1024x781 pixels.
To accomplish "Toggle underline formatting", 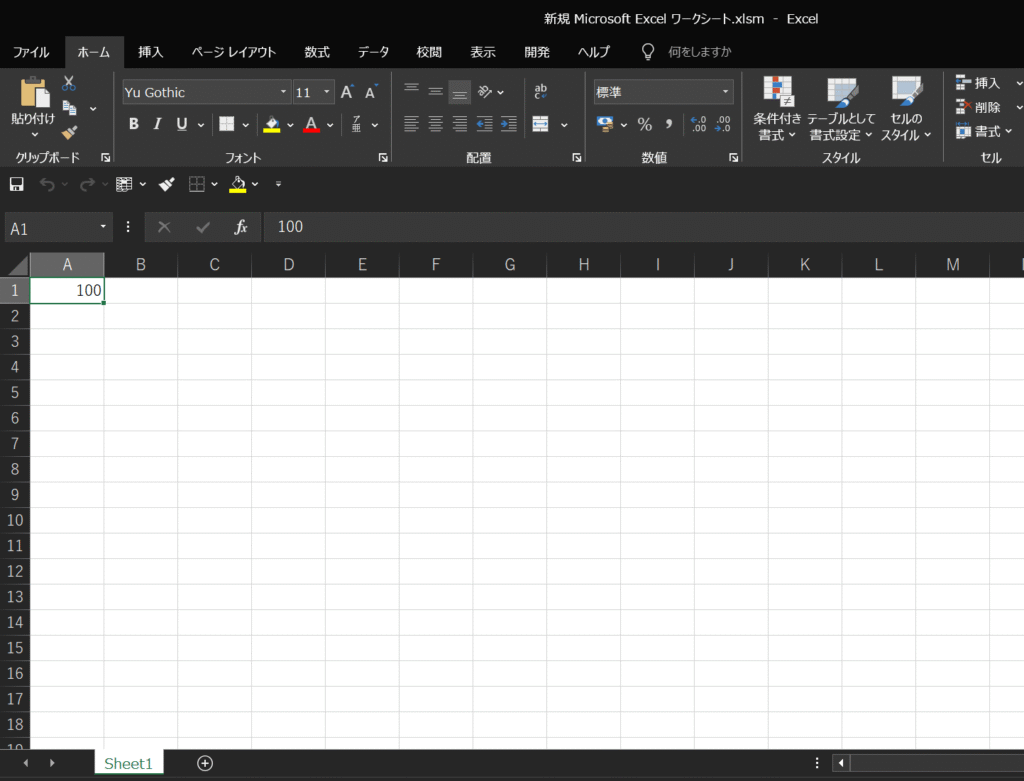I will (182, 124).
